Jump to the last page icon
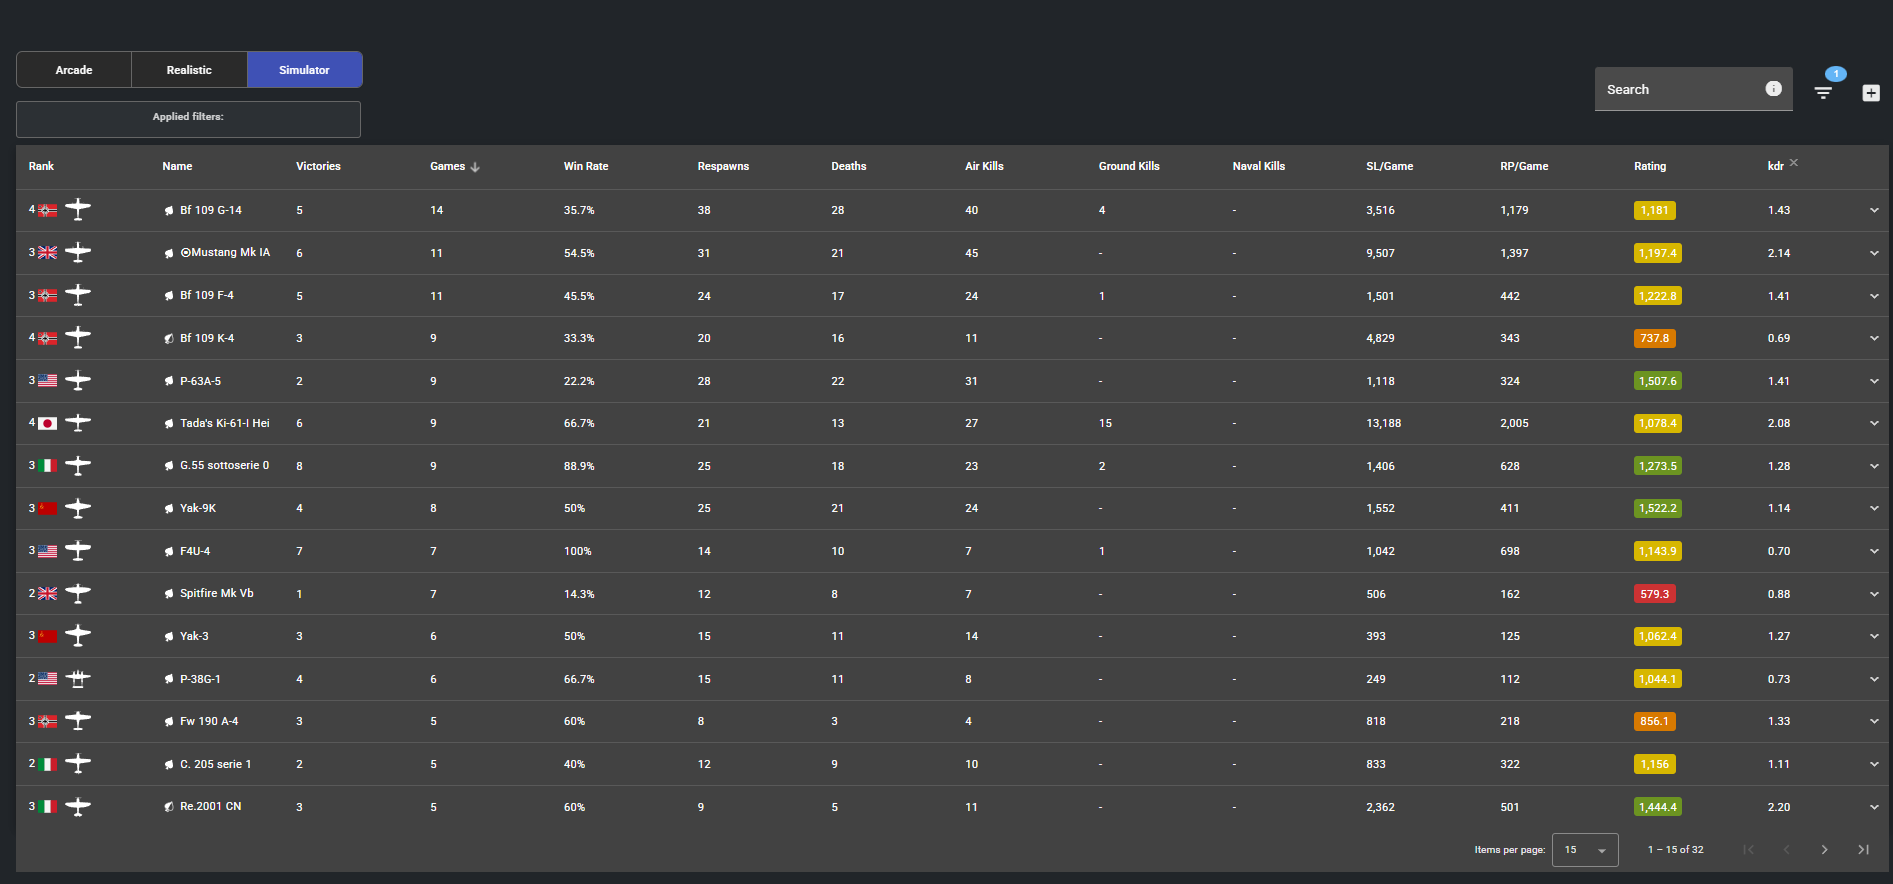The width and height of the screenshot is (1893, 884). point(1863,850)
